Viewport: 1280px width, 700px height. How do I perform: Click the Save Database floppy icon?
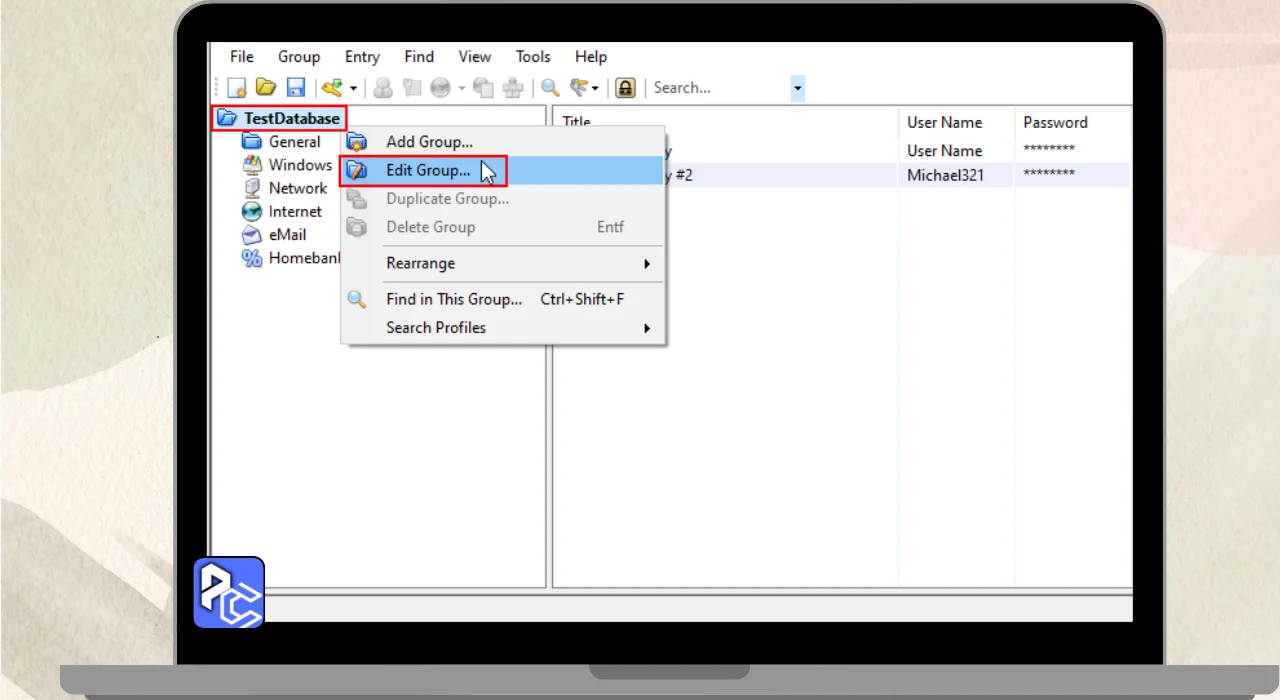point(296,88)
